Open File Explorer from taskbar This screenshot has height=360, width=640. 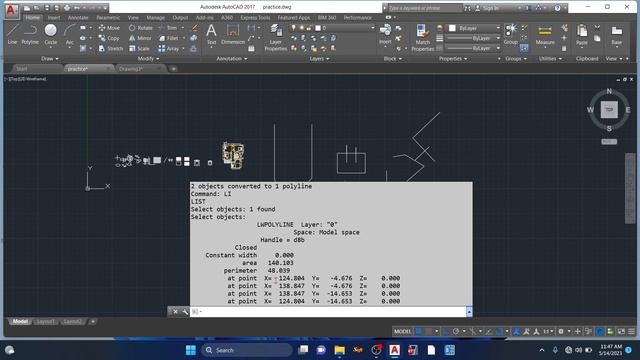(339, 350)
